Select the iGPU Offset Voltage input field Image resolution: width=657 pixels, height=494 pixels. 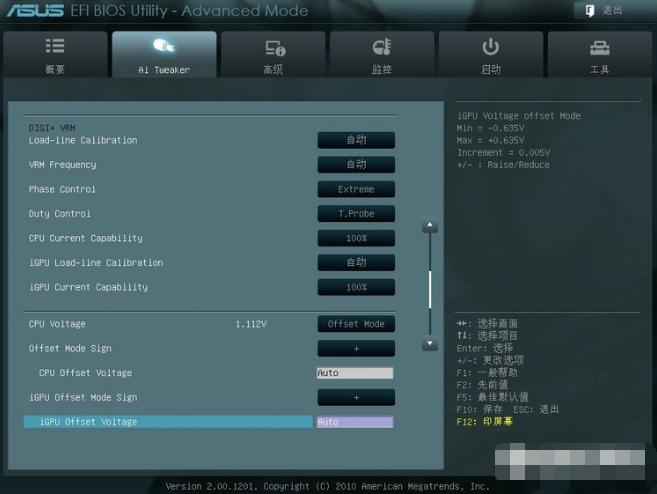[x=354, y=422]
